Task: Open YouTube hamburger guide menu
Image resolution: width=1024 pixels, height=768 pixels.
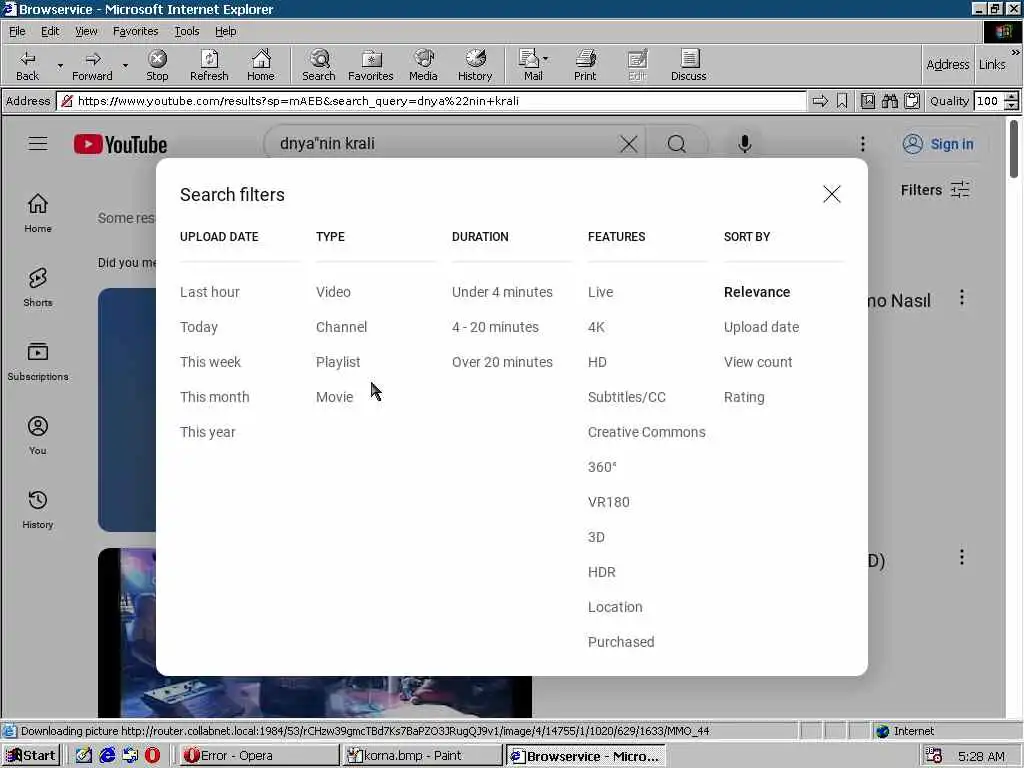Action: 38,144
